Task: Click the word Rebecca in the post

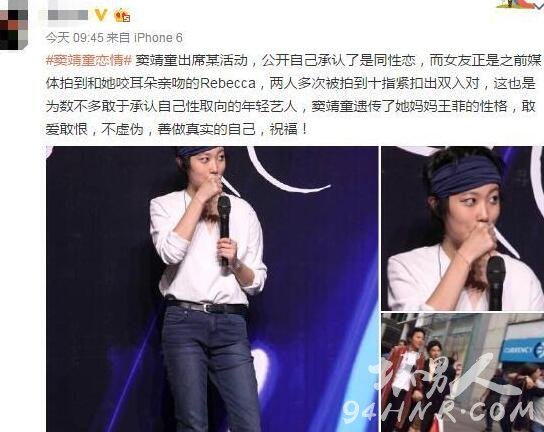Action: pyautogui.click(x=228, y=83)
